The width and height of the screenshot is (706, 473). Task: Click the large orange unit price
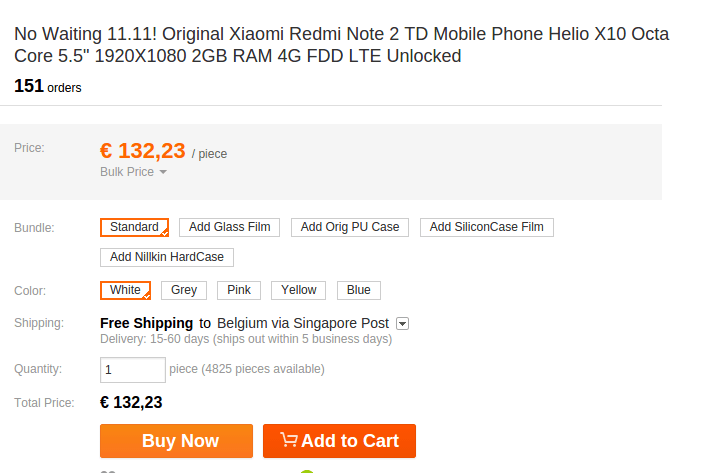[x=143, y=151]
